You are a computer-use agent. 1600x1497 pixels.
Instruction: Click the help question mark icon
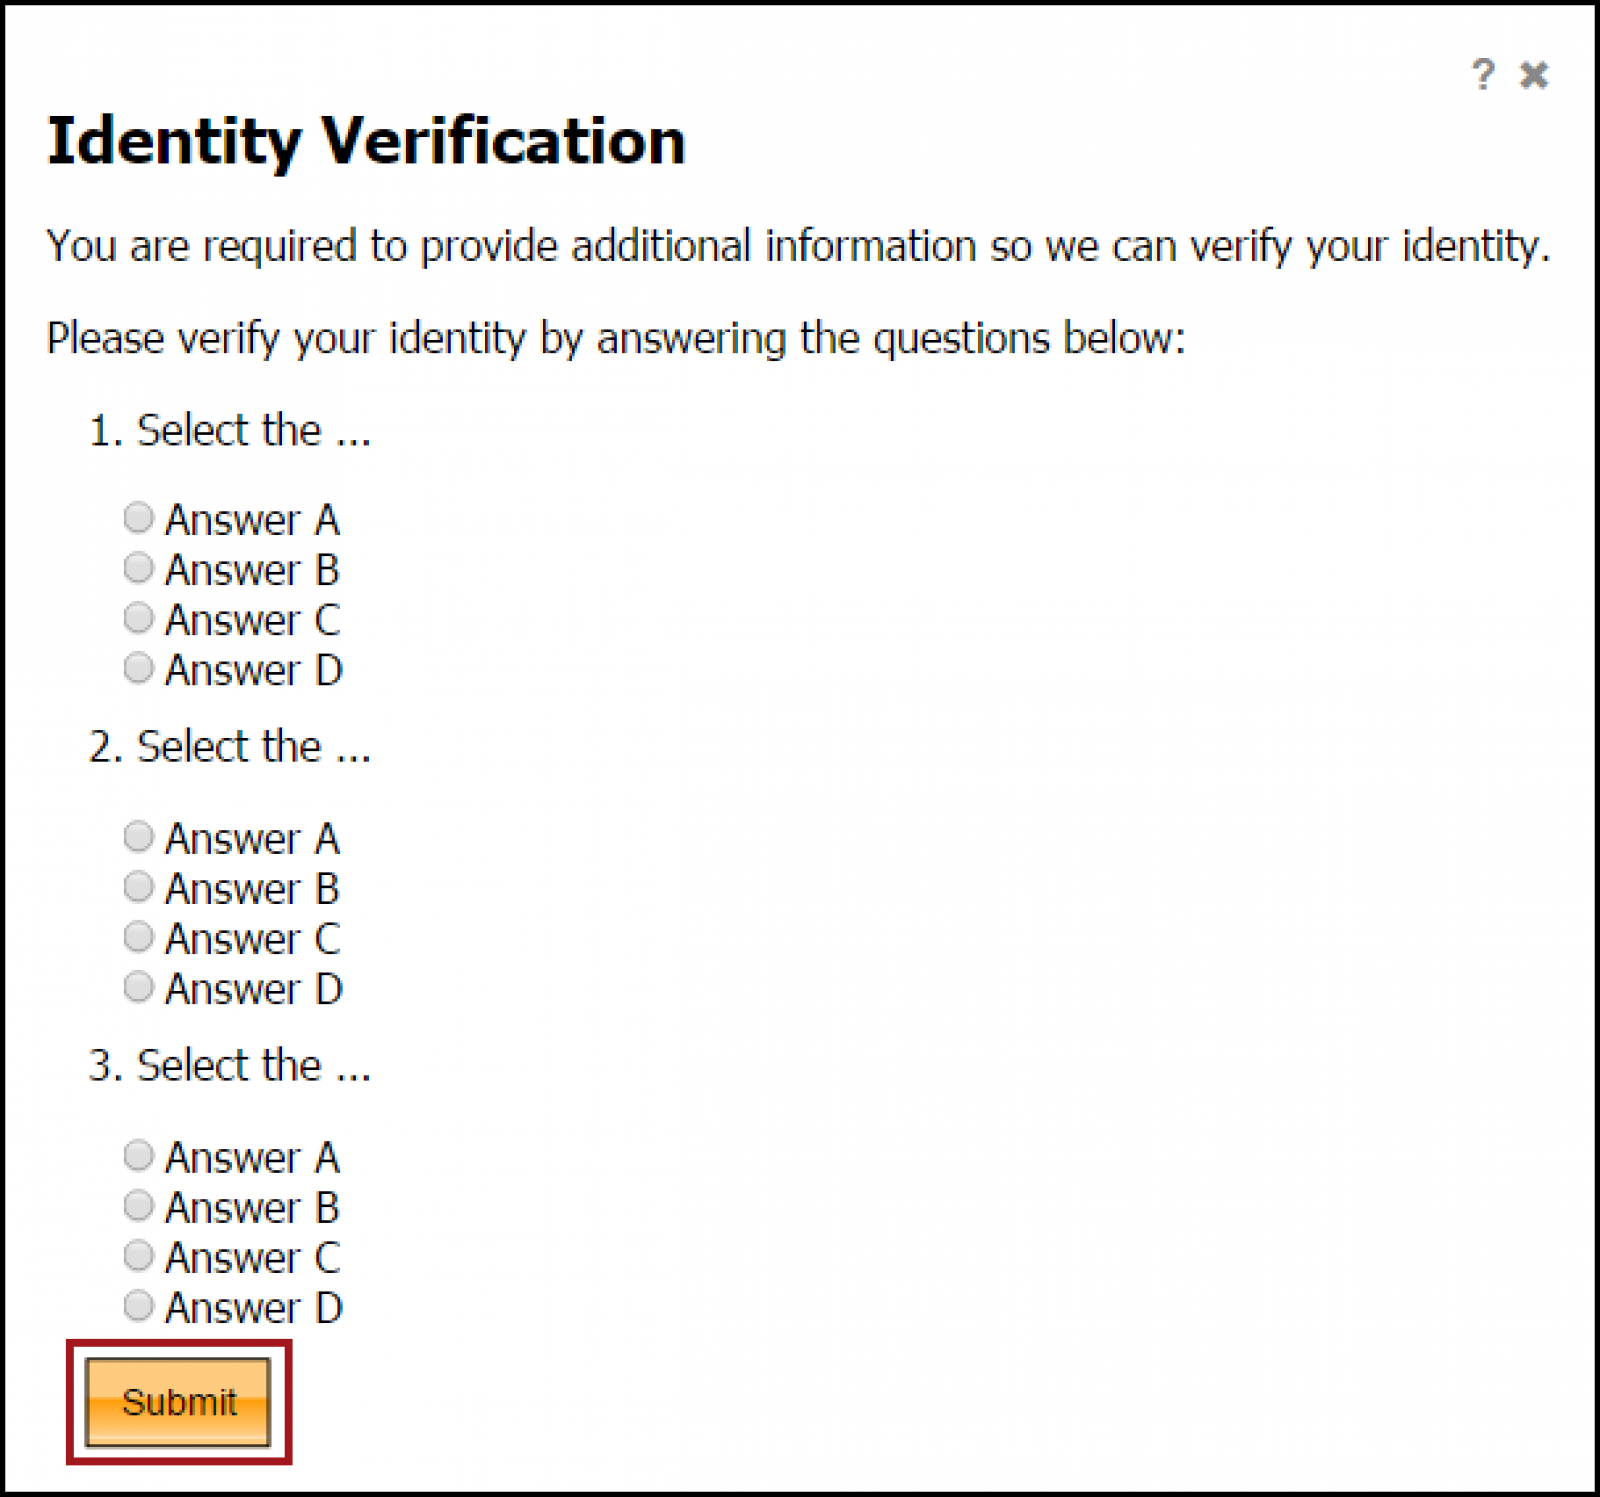pos(1483,74)
